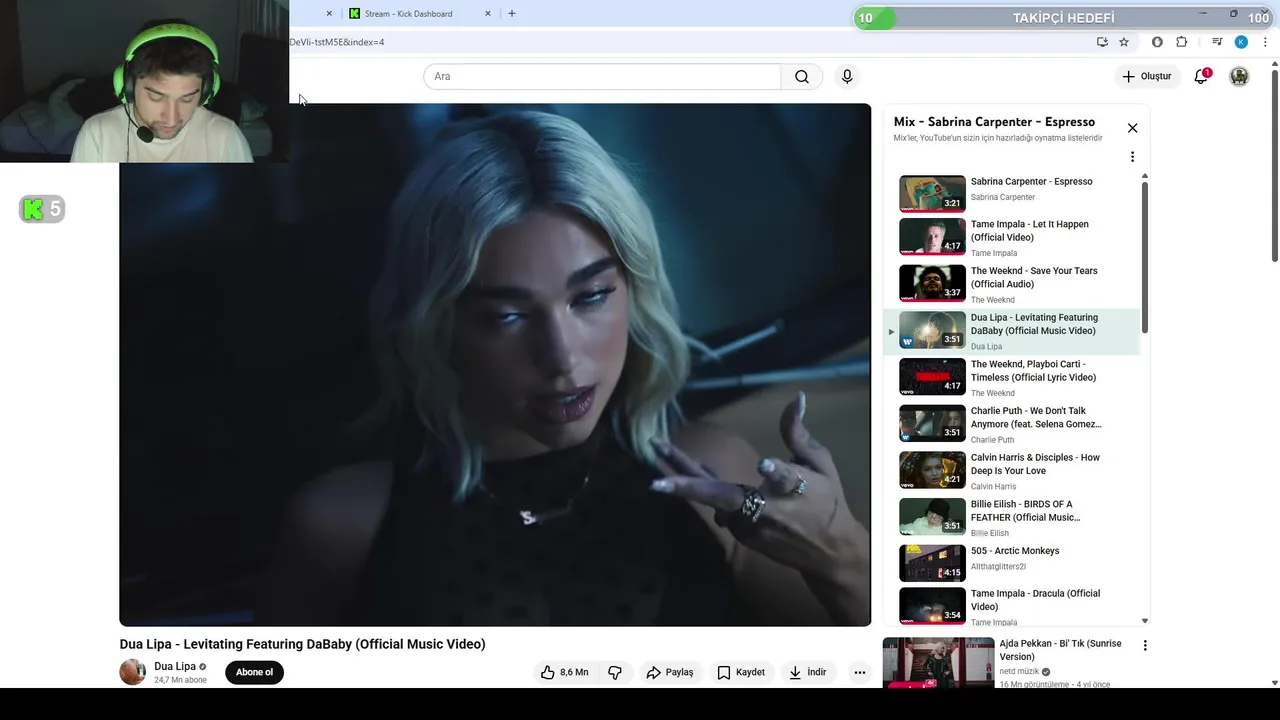Open the Chrome three-dot menu
The width and height of the screenshot is (1280, 720).
tap(1266, 42)
